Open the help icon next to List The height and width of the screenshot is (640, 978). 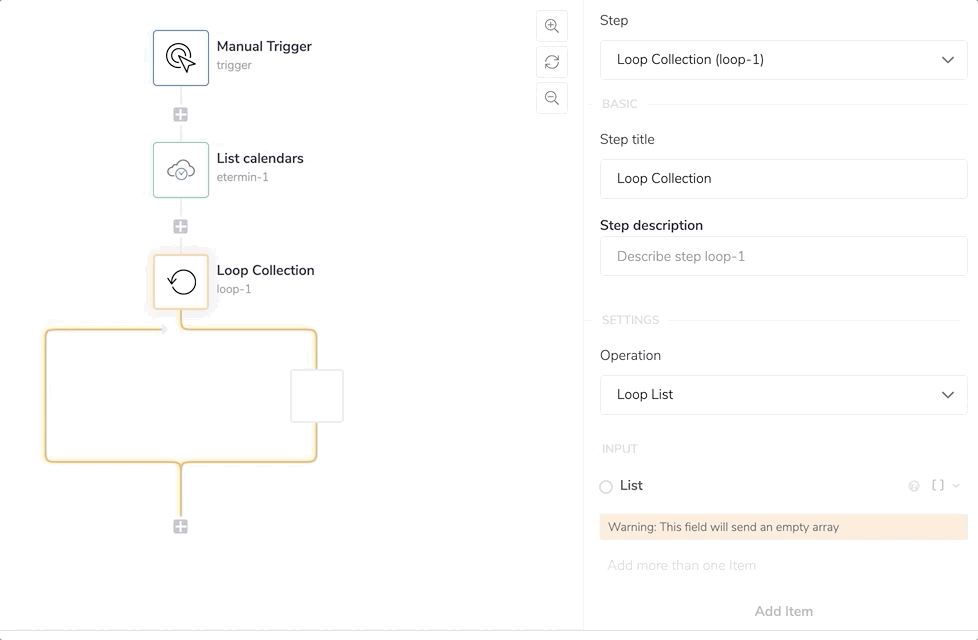914,486
